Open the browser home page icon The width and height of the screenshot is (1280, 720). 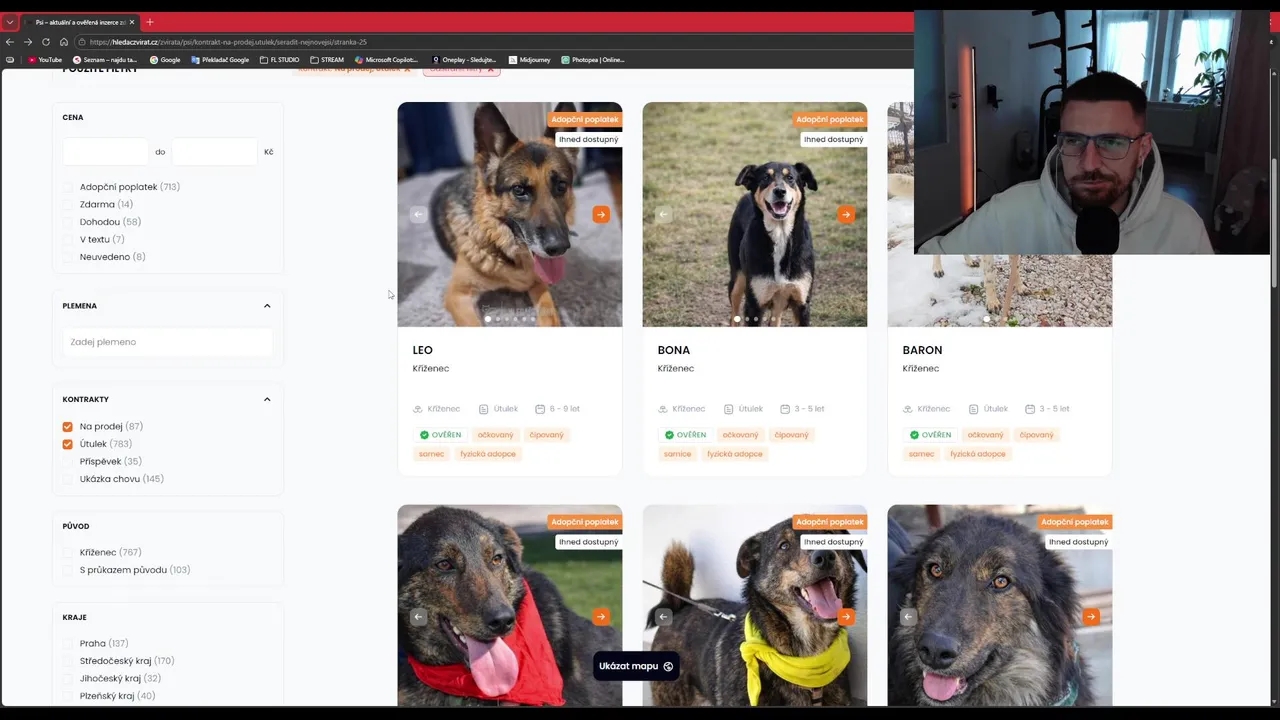click(63, 42)
